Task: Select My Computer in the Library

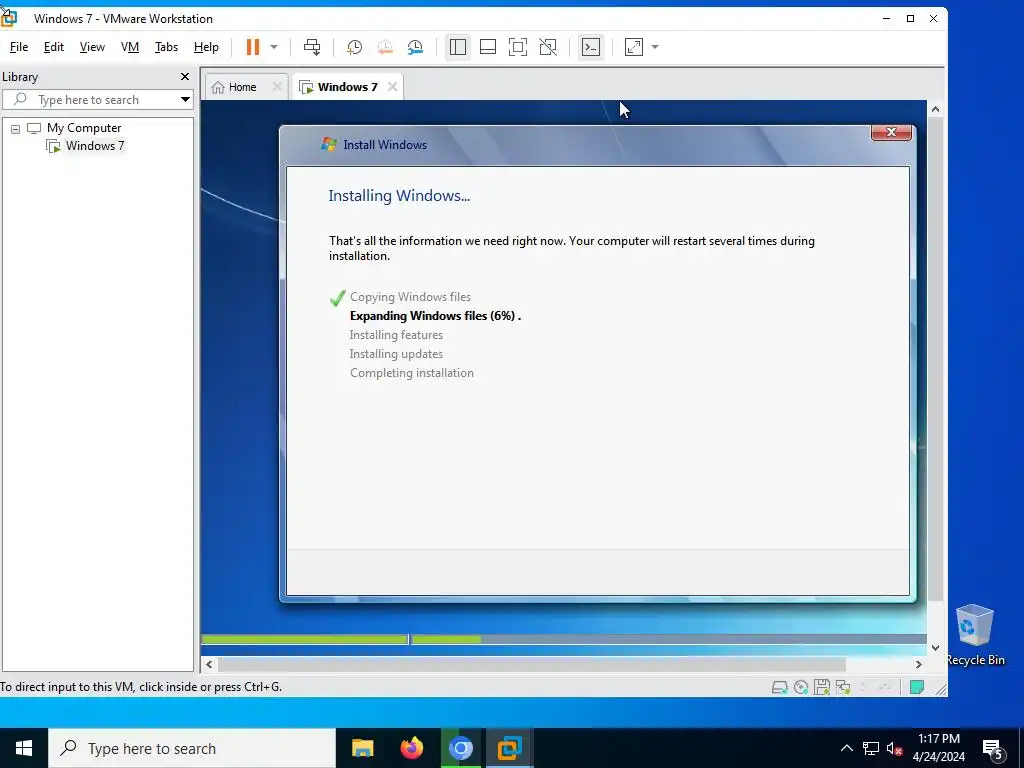Action: [84, 128]
